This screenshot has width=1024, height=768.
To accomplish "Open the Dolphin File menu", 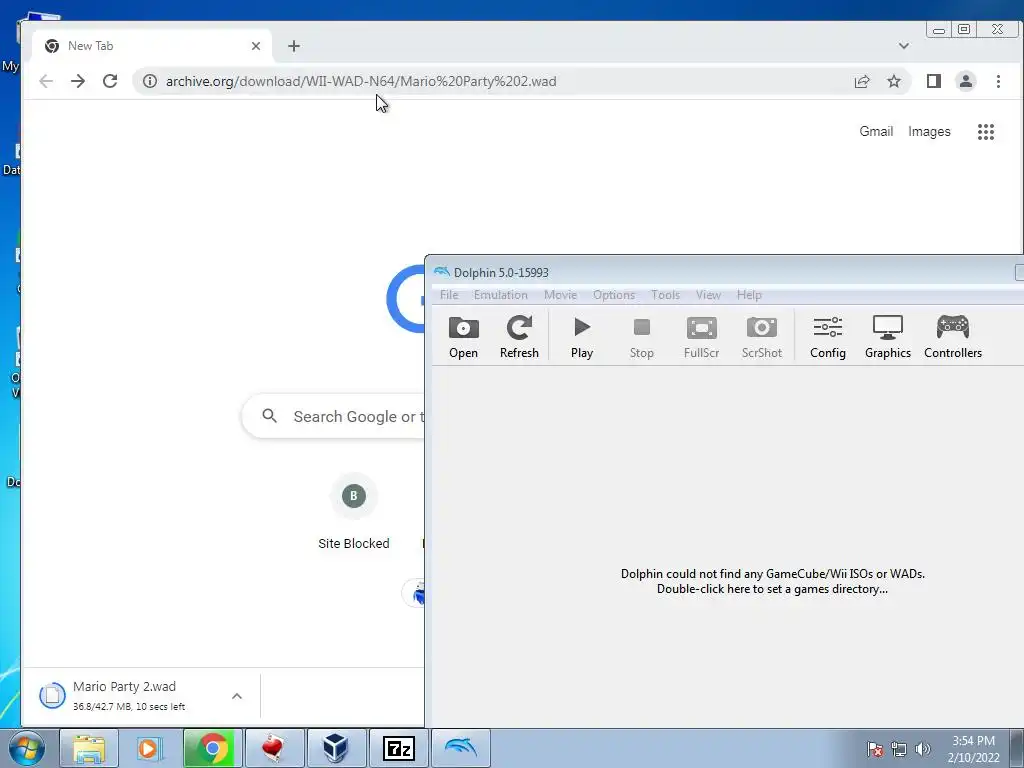I will coord(449,295).
